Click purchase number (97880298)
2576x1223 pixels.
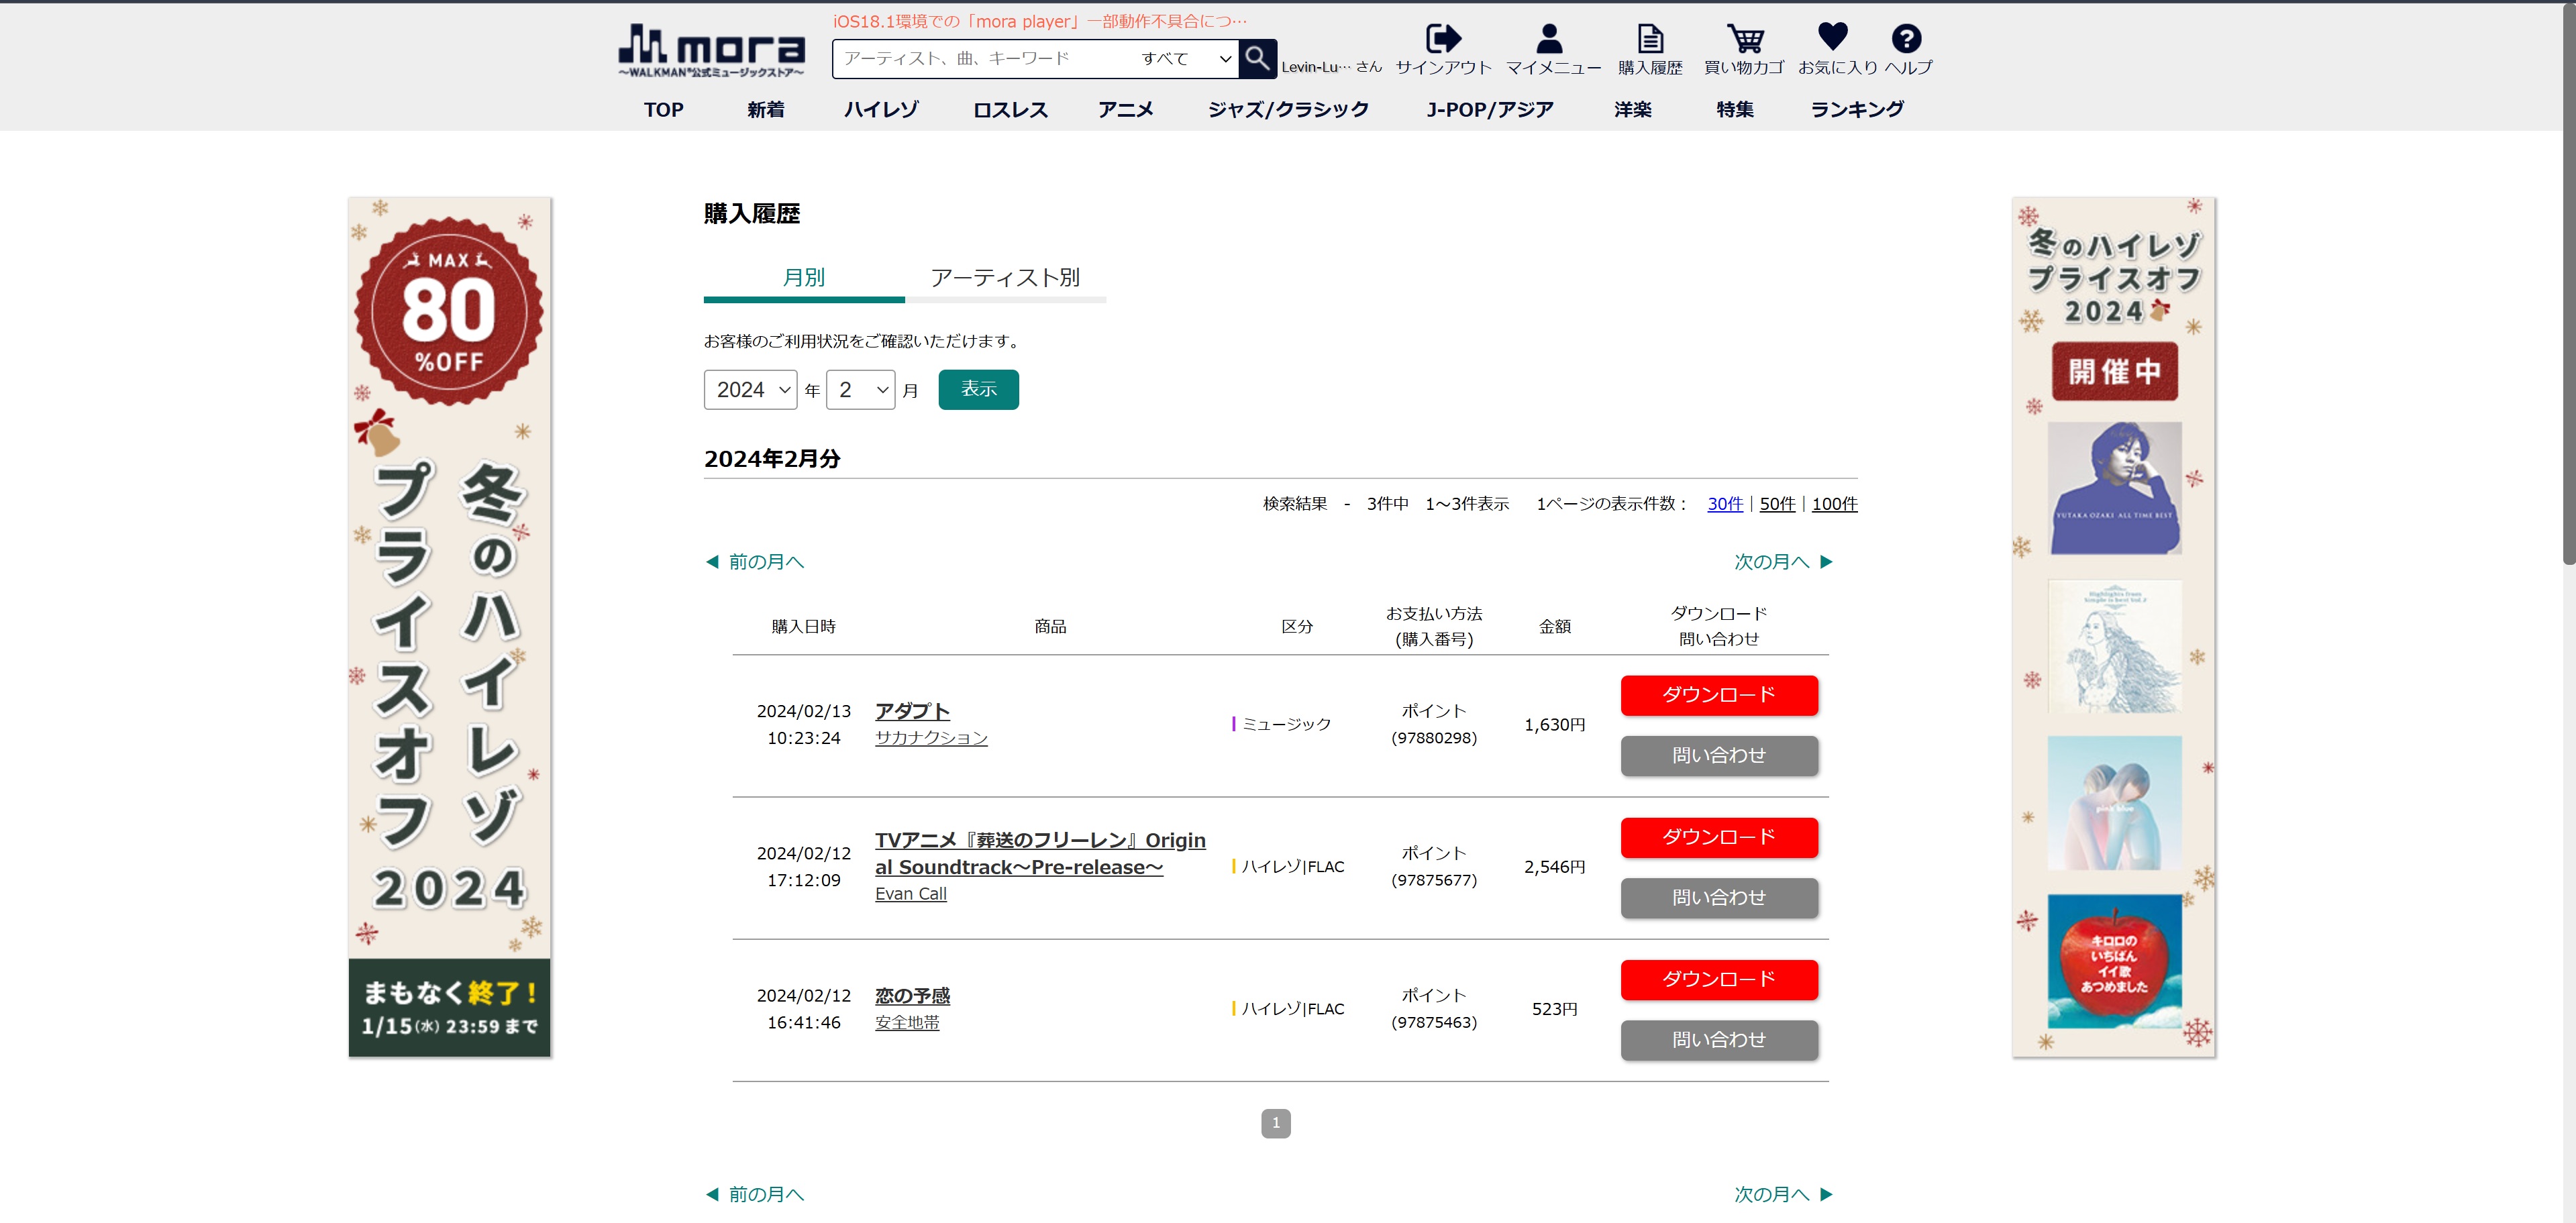point(1433,738)
